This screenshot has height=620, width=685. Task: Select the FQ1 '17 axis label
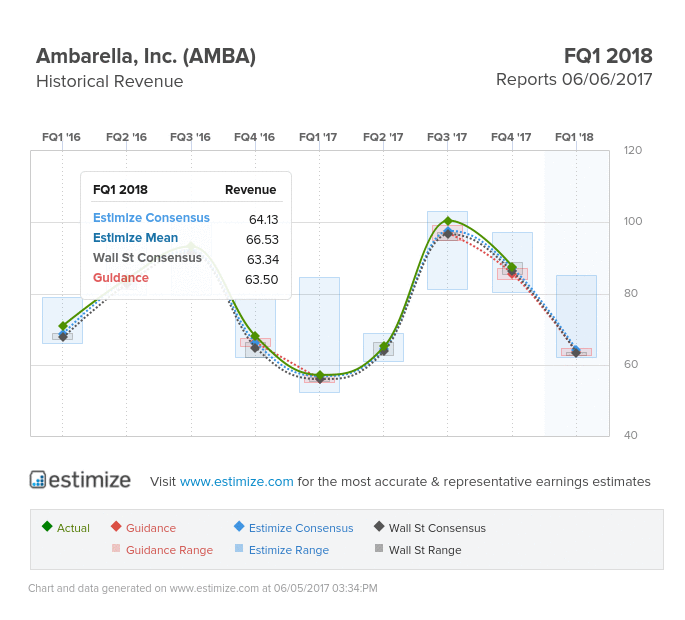click(x=318, y=137)
